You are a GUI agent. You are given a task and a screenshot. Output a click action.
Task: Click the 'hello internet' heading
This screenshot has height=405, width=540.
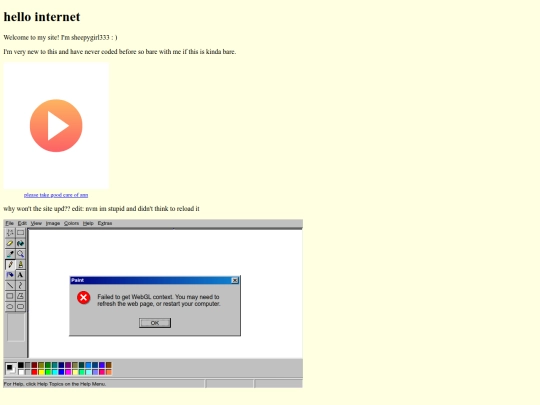point(42,17)
